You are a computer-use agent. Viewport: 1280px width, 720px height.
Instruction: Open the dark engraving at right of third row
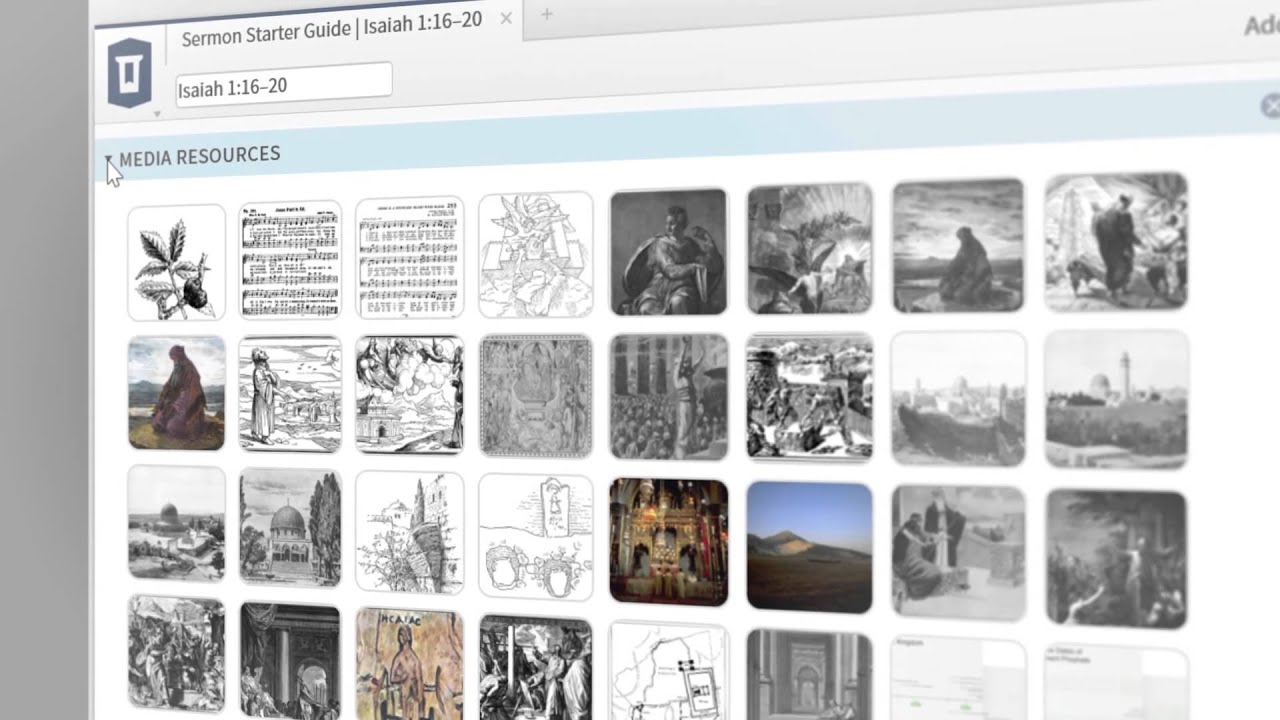tap(1116, 559)
